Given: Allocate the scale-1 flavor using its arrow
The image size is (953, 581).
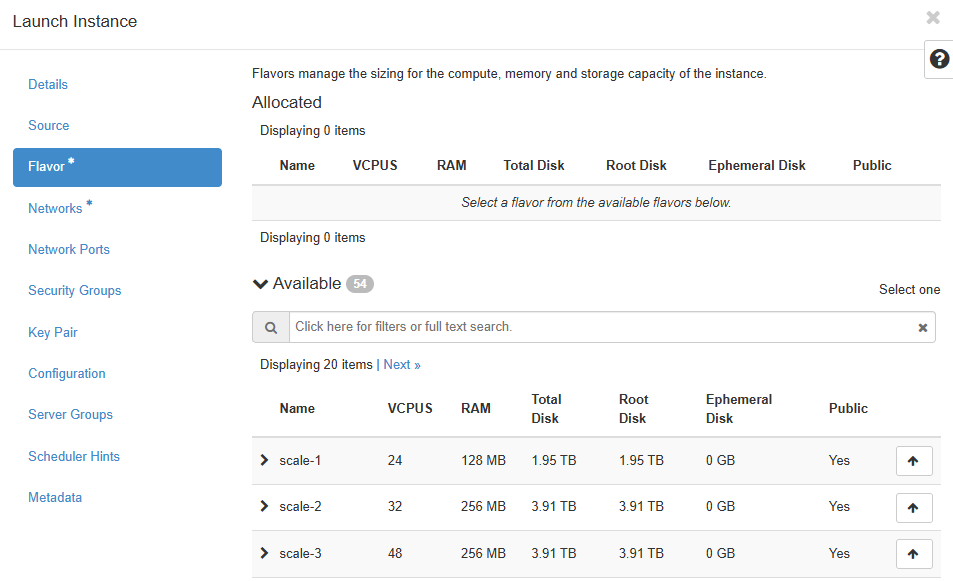Looking at the screenshot, I should (913, 460).
